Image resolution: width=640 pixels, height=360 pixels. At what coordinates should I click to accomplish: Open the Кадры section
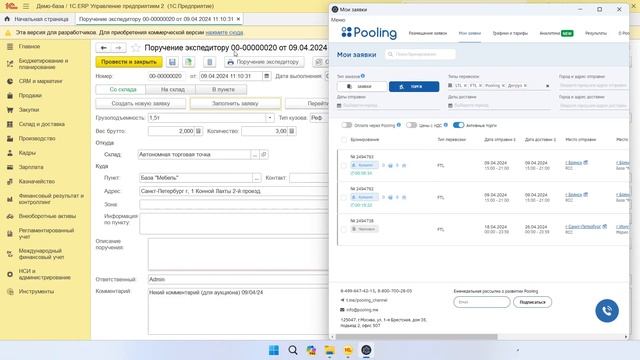click(x=27, y=153)
